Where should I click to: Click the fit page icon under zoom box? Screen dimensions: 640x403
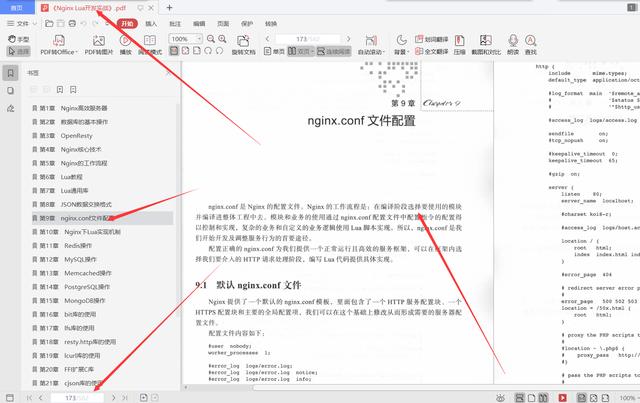(185, 51)
